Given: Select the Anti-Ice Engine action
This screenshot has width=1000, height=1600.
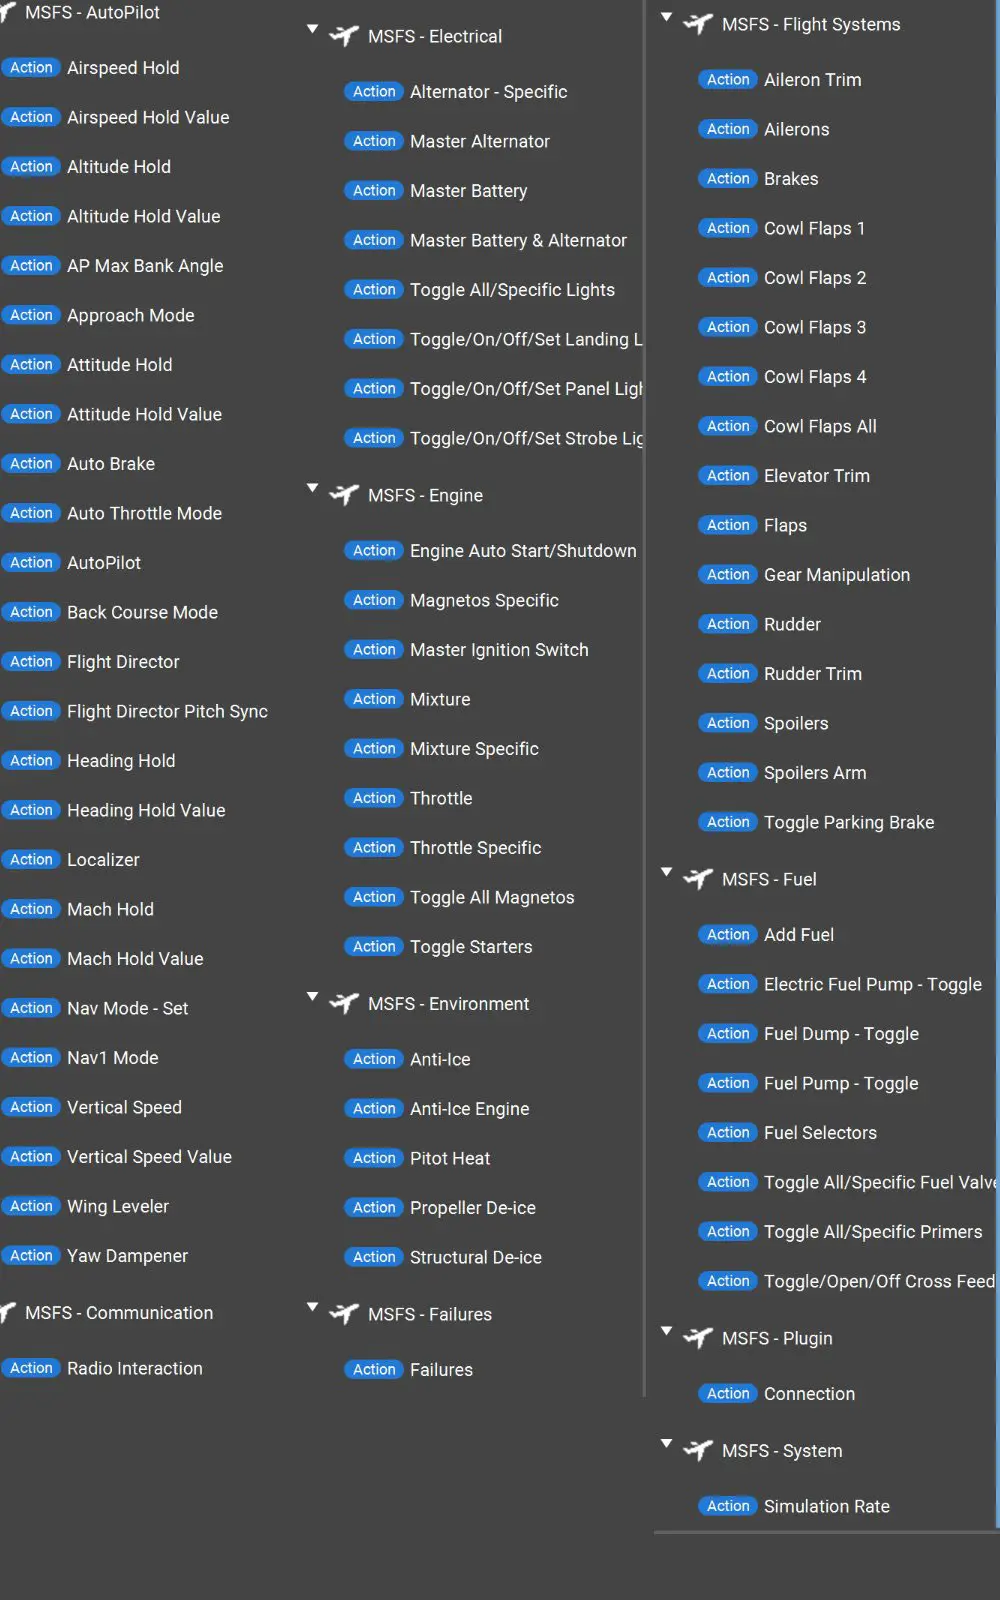Looking at the screenshot, I should coord(470,1109).
